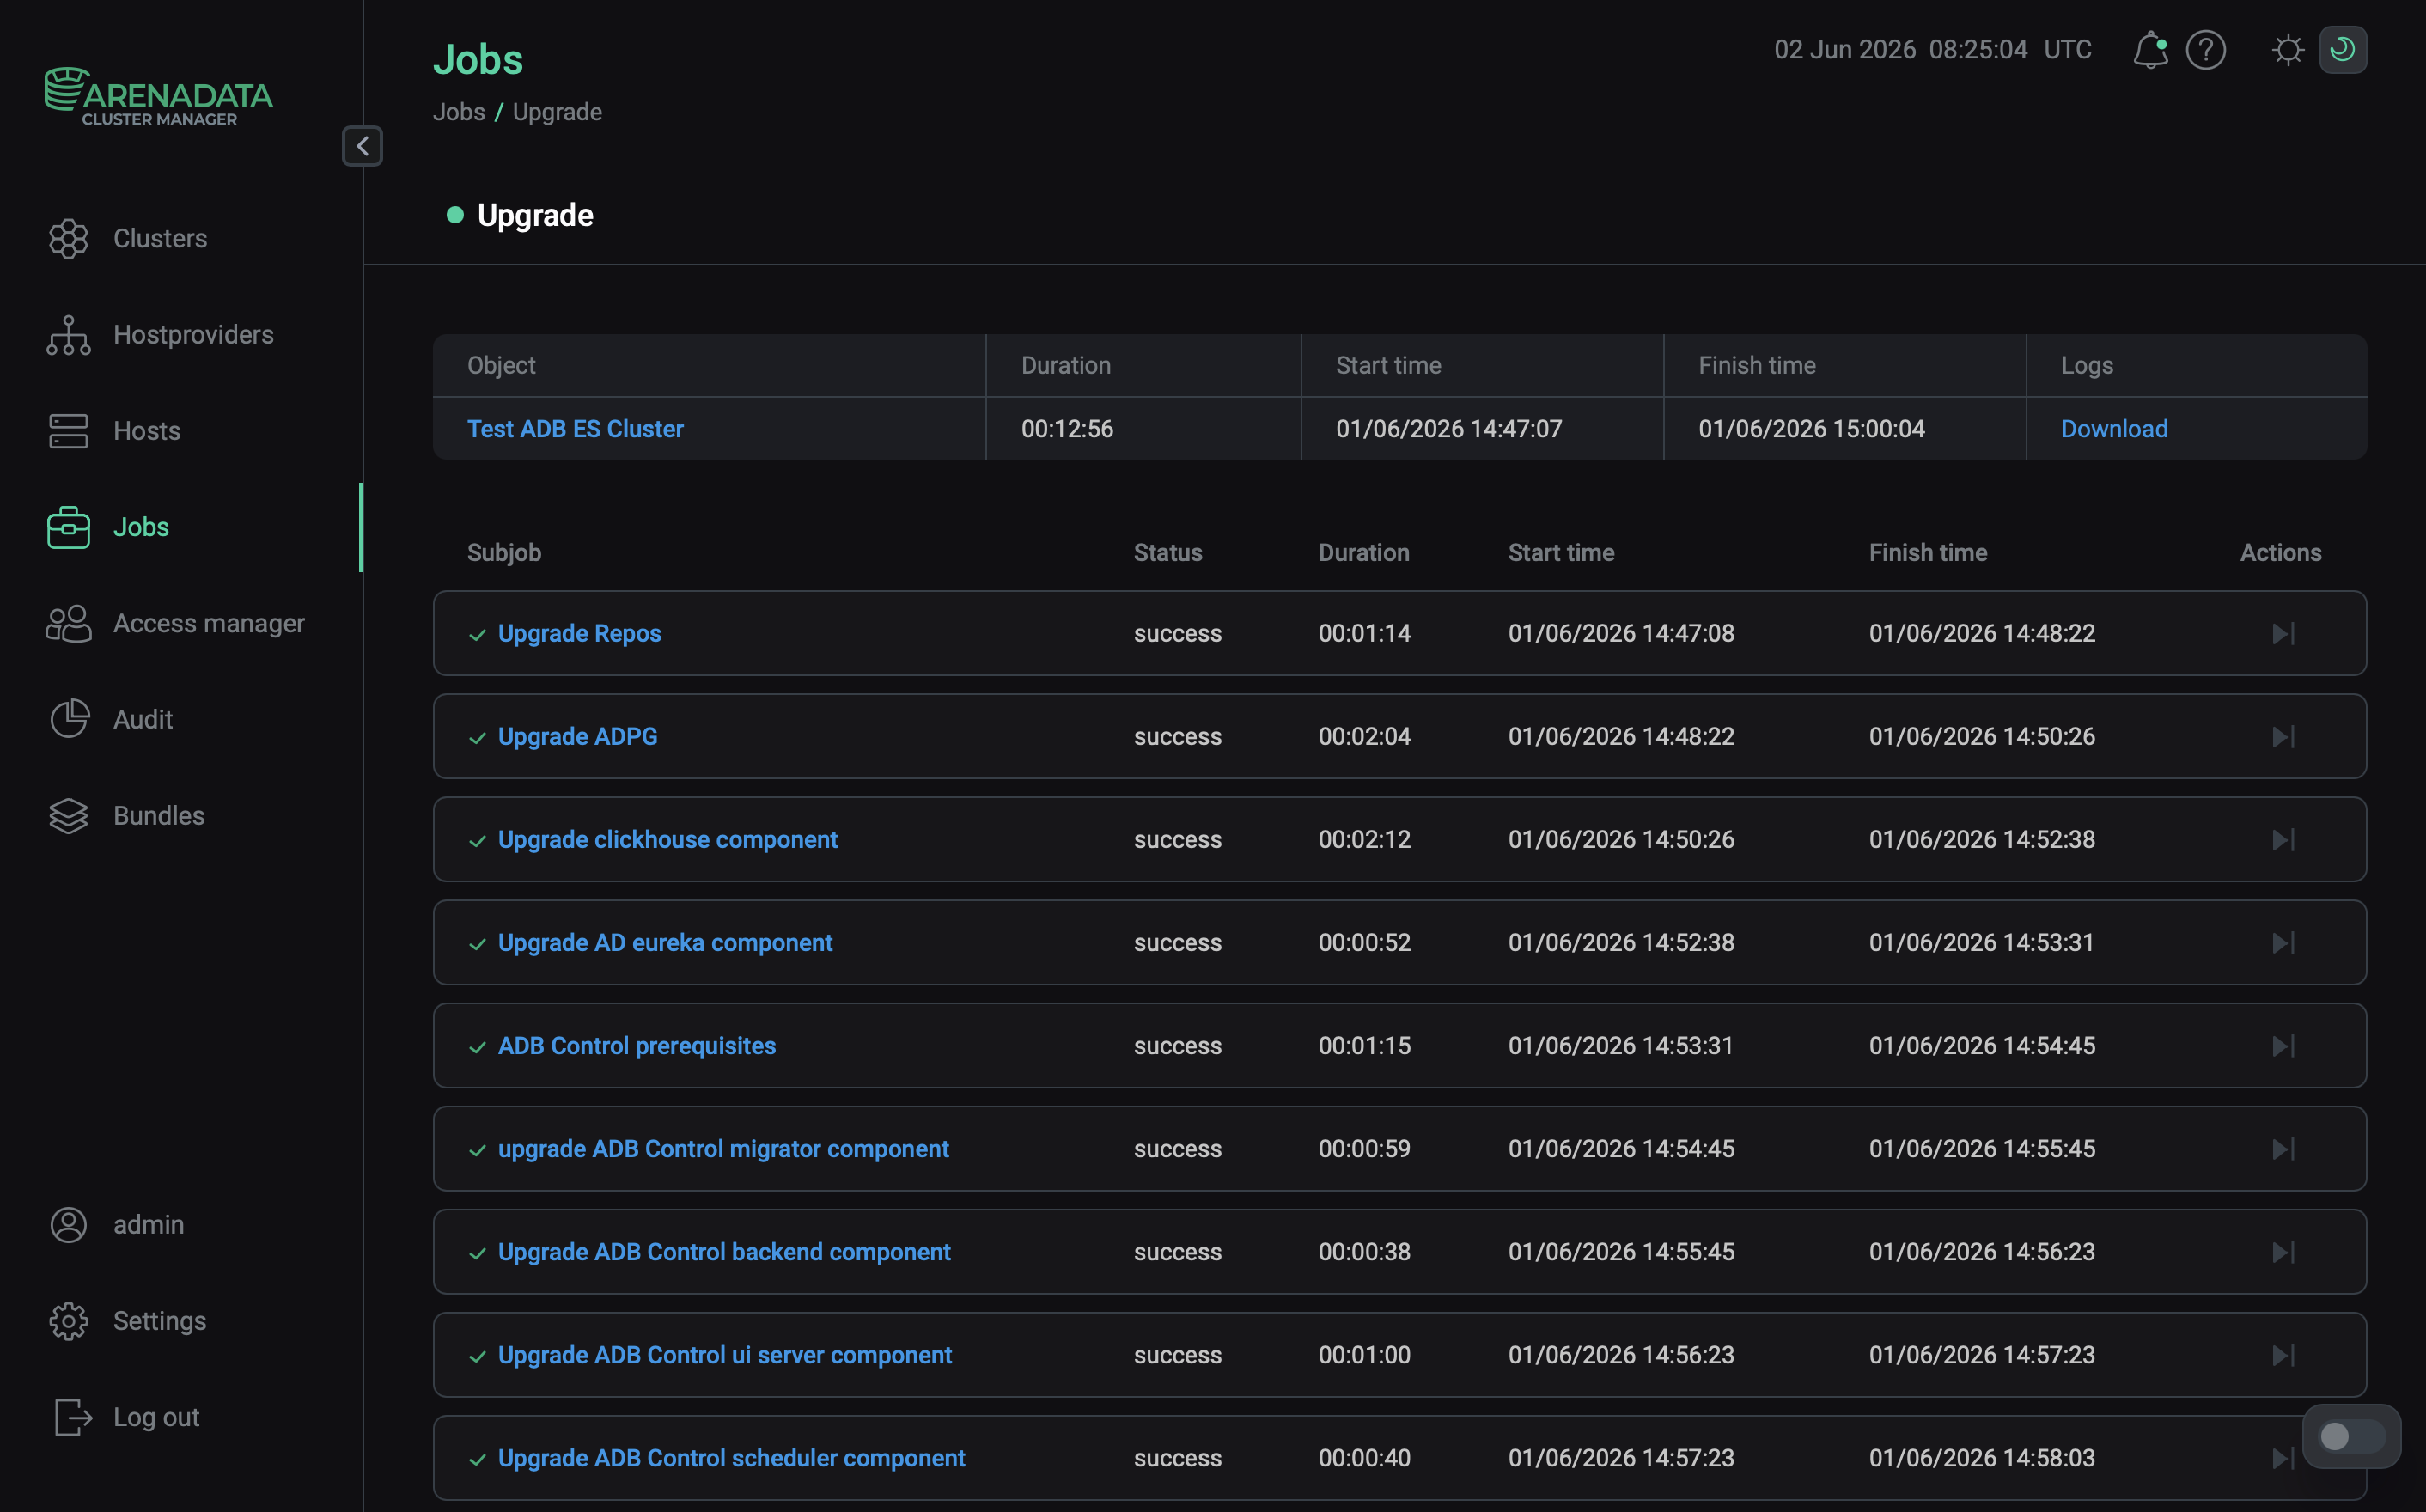This screenshot has height=1512, width=2426.
Task: Select the Jobs briefcase icon
Action: tap(68, 527)
